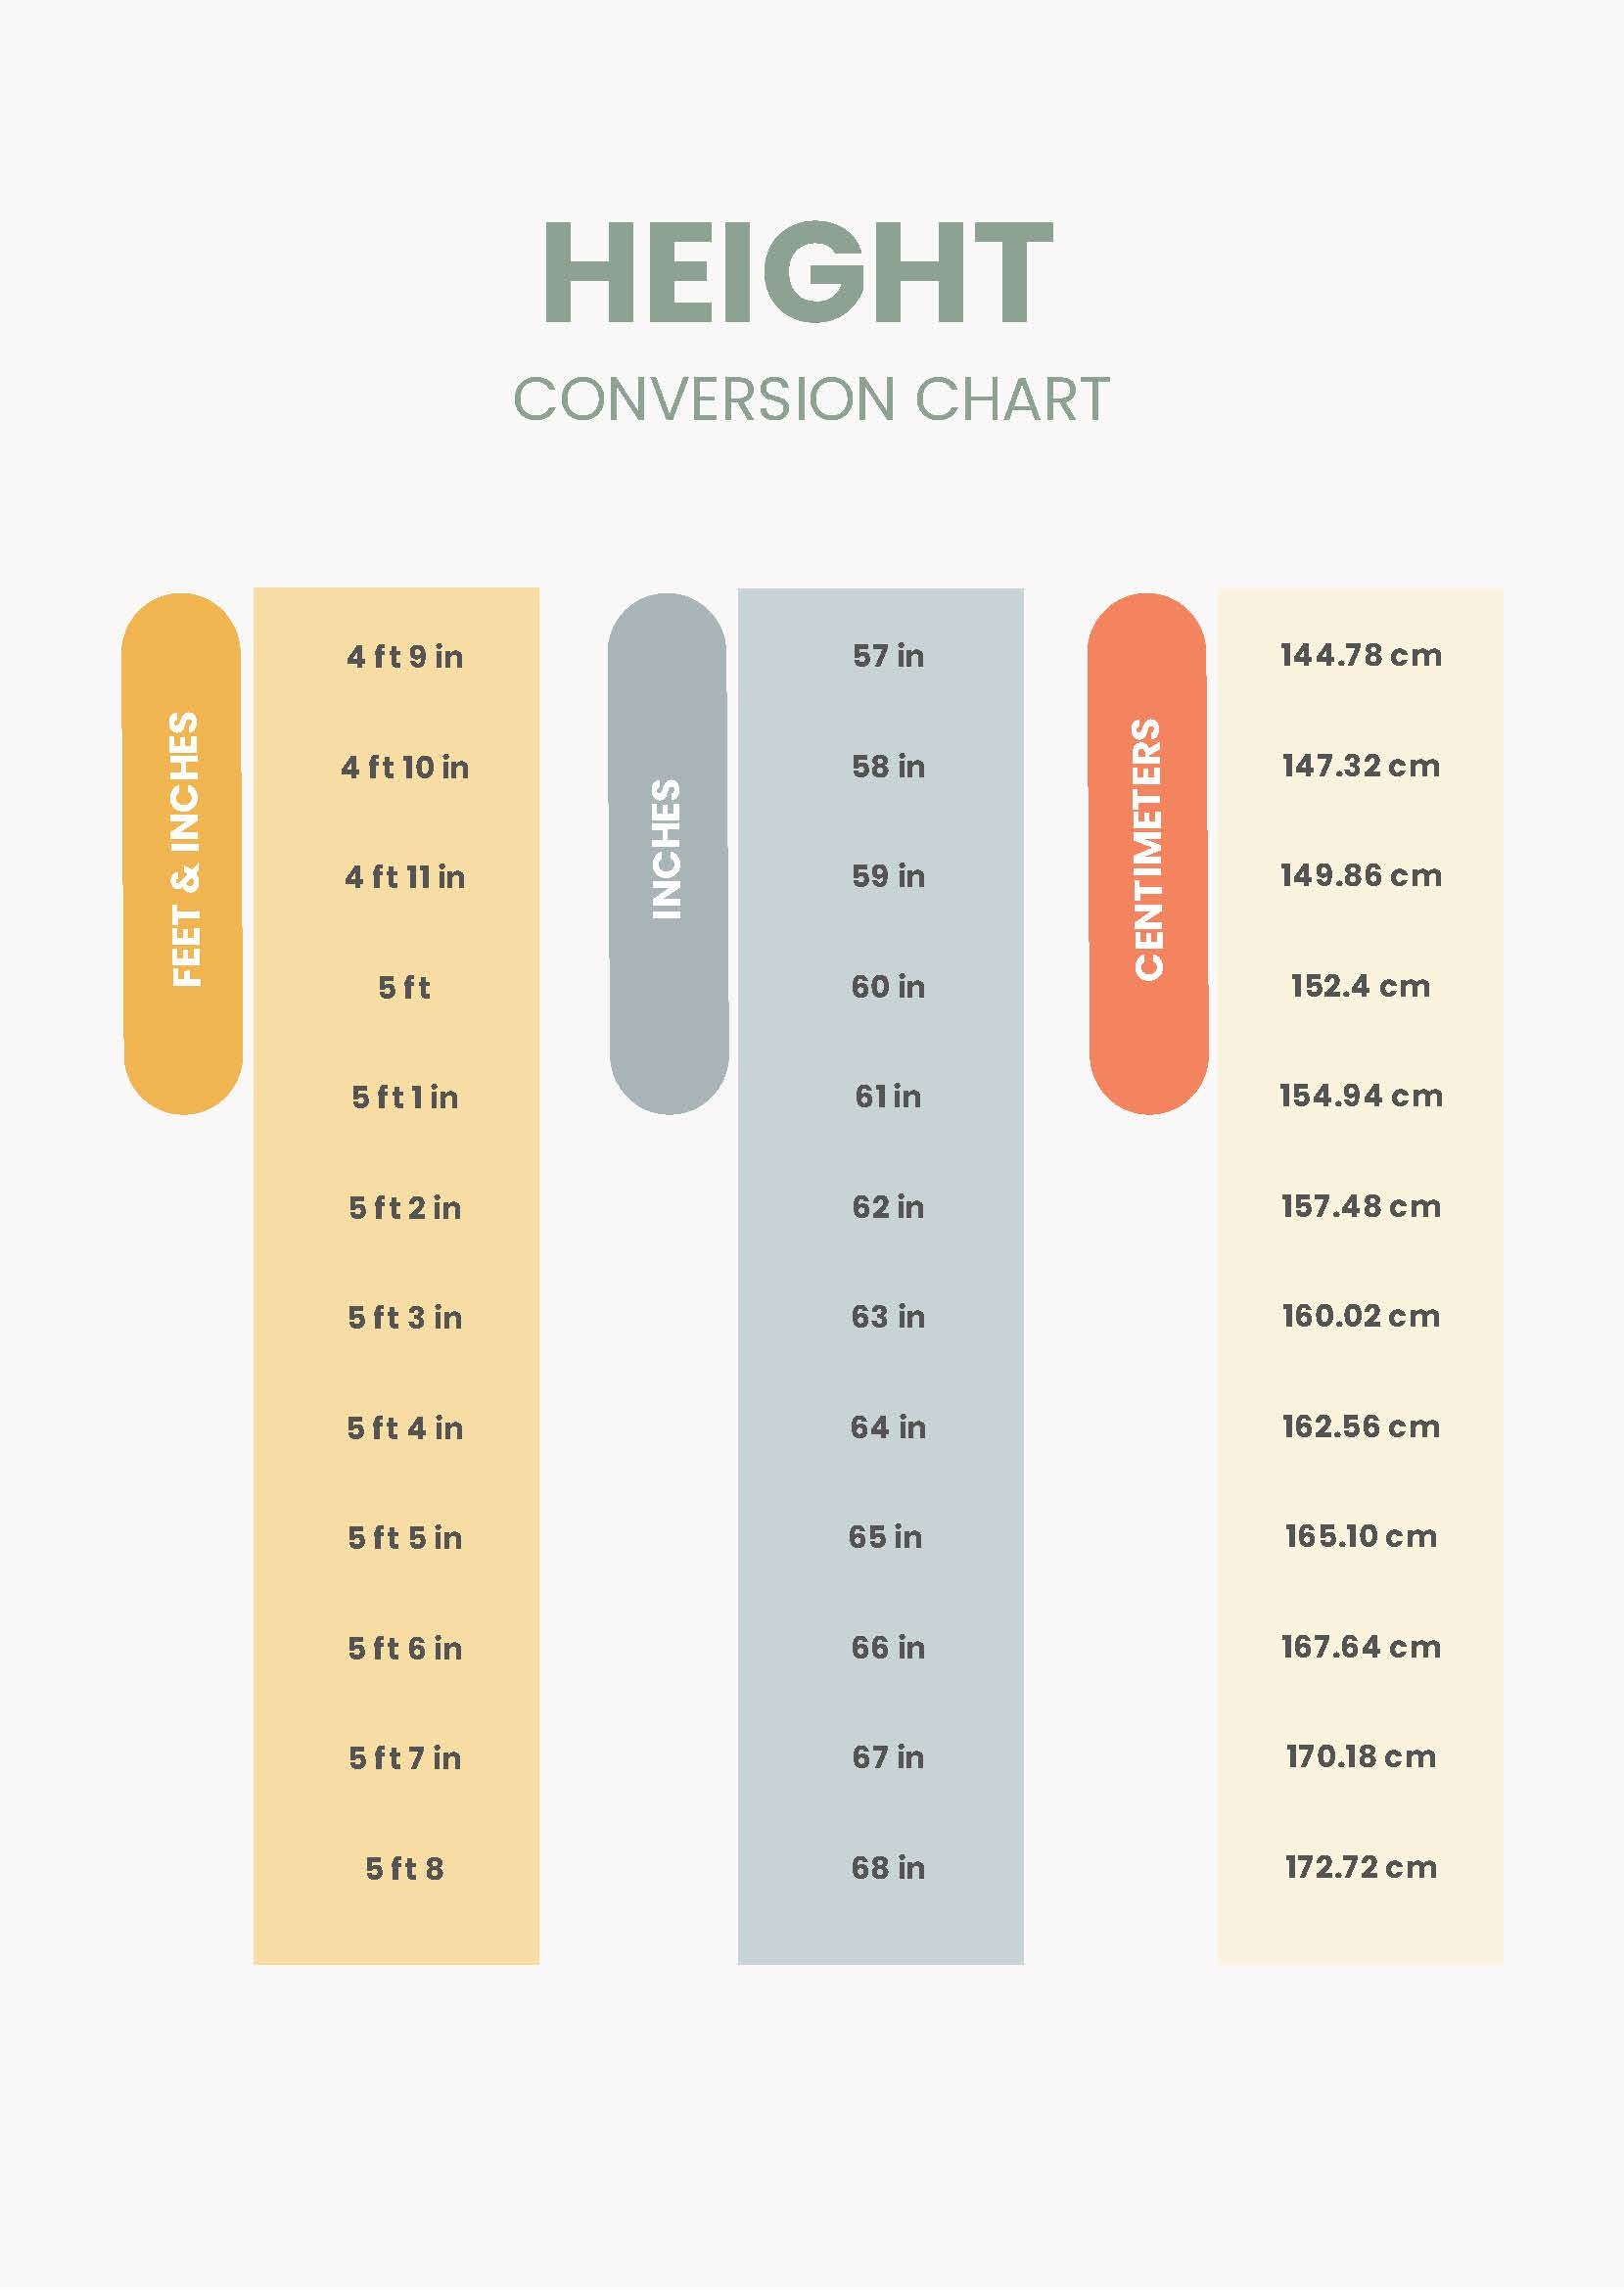Pick the 5 ft 2 in cell
Viewport: 1624px width, 2290px height.
[405, 1208]
